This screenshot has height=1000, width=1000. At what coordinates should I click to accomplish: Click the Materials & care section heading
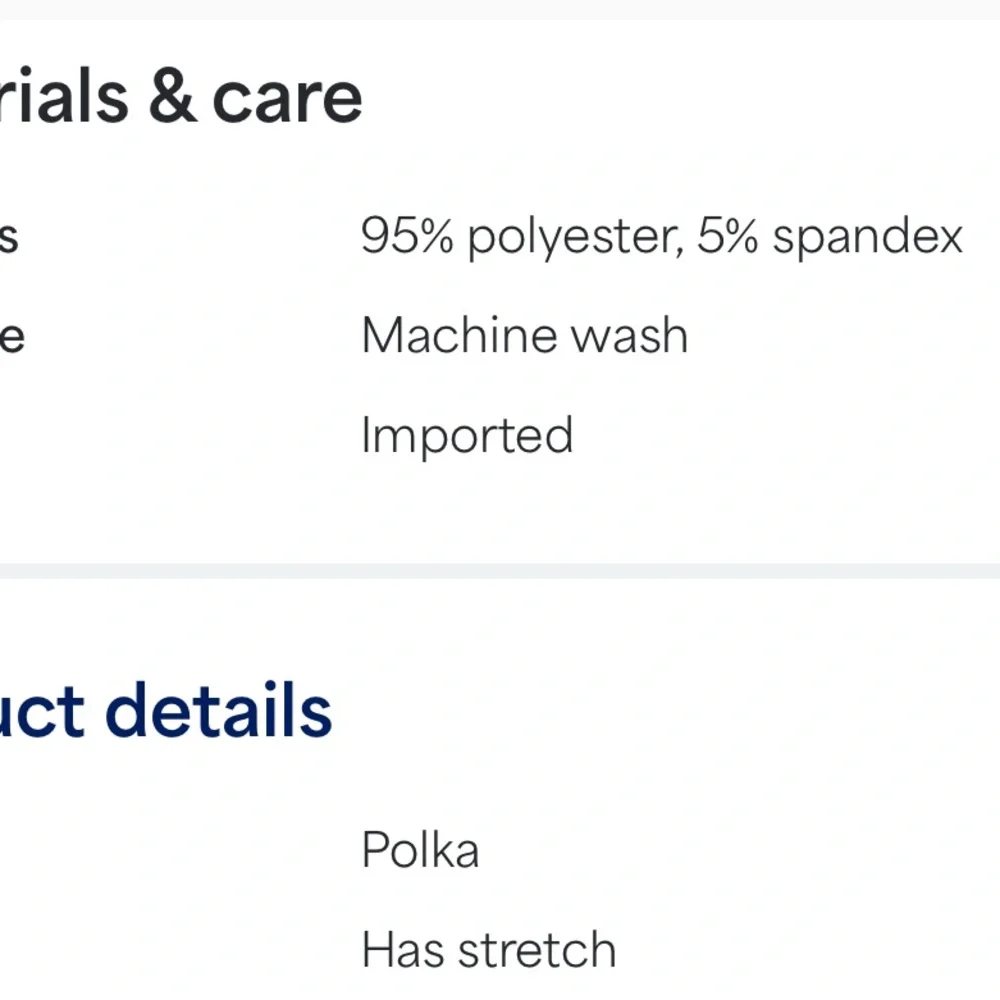tap(180, 97)
